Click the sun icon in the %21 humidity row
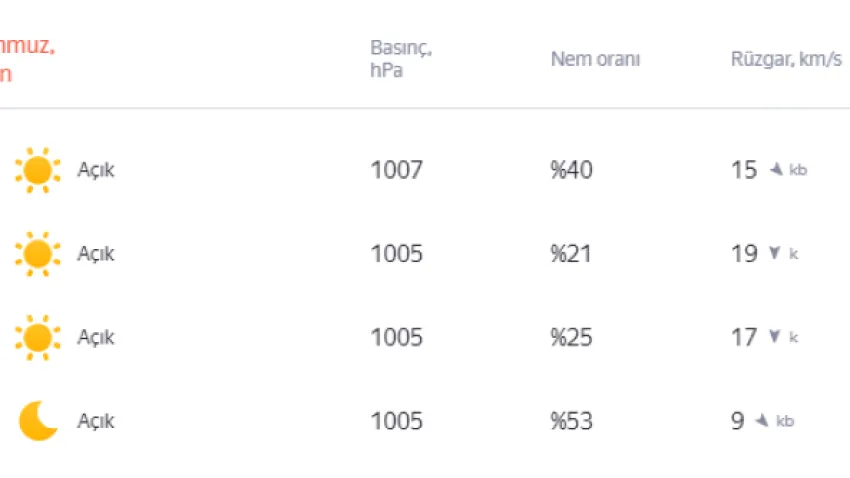Screen dimensions: 850x478 [x=37, y=254]
